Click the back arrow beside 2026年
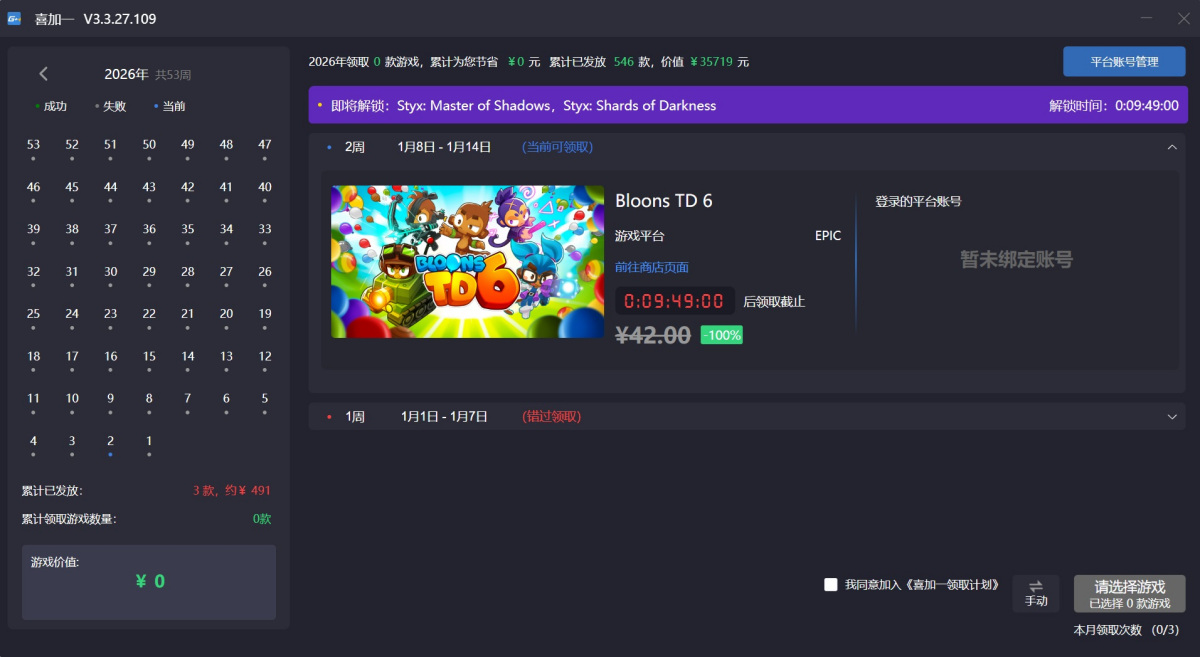 [43, 74]
